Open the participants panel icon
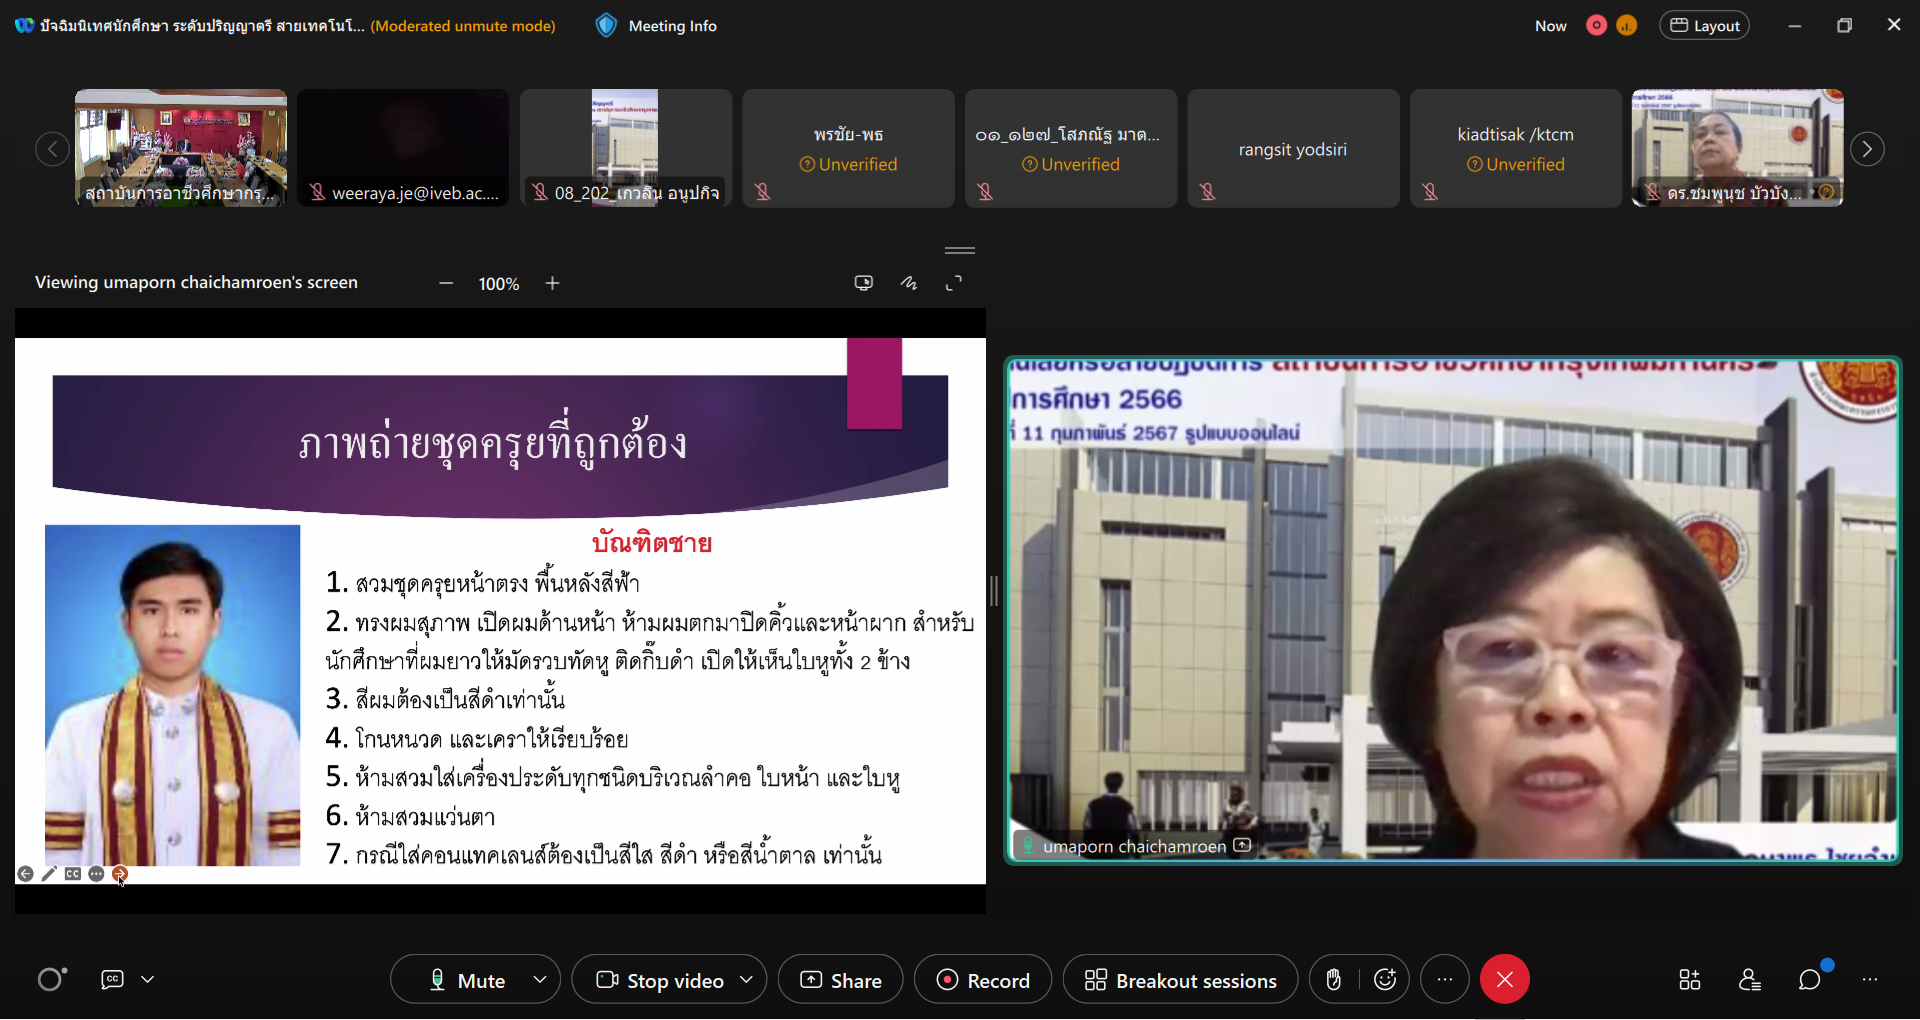 1749,980
